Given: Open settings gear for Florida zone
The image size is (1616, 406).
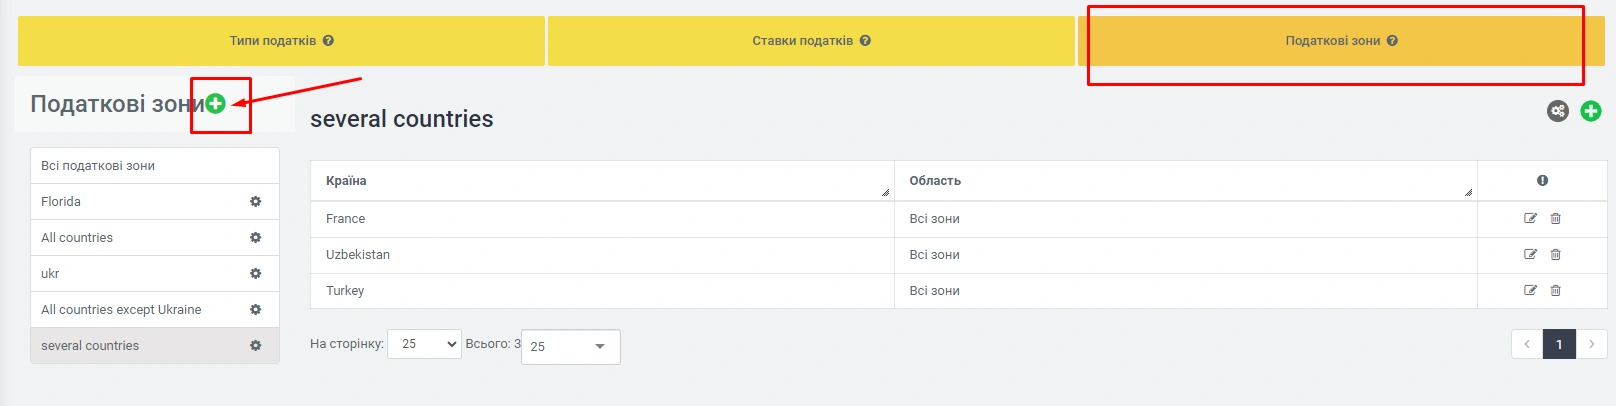Looking at the screenshot, I should (255, 202).
